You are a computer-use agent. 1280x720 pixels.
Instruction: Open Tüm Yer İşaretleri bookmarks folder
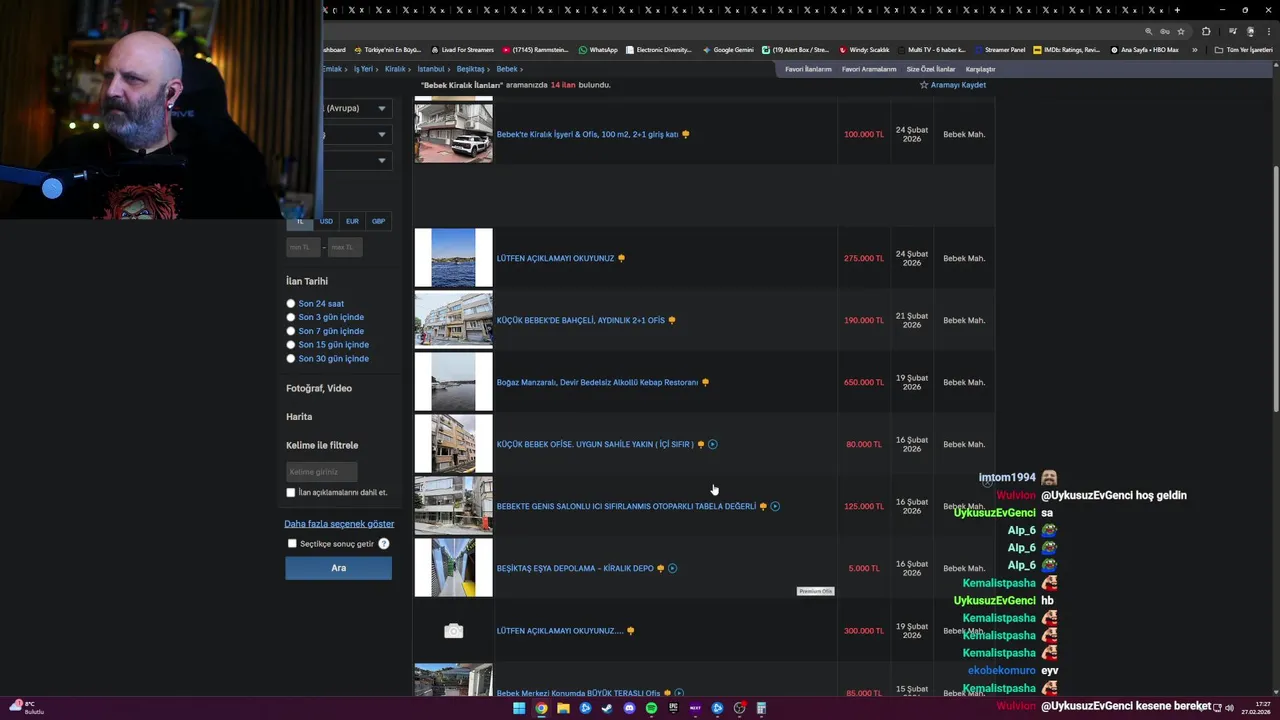pos(1243,50)
